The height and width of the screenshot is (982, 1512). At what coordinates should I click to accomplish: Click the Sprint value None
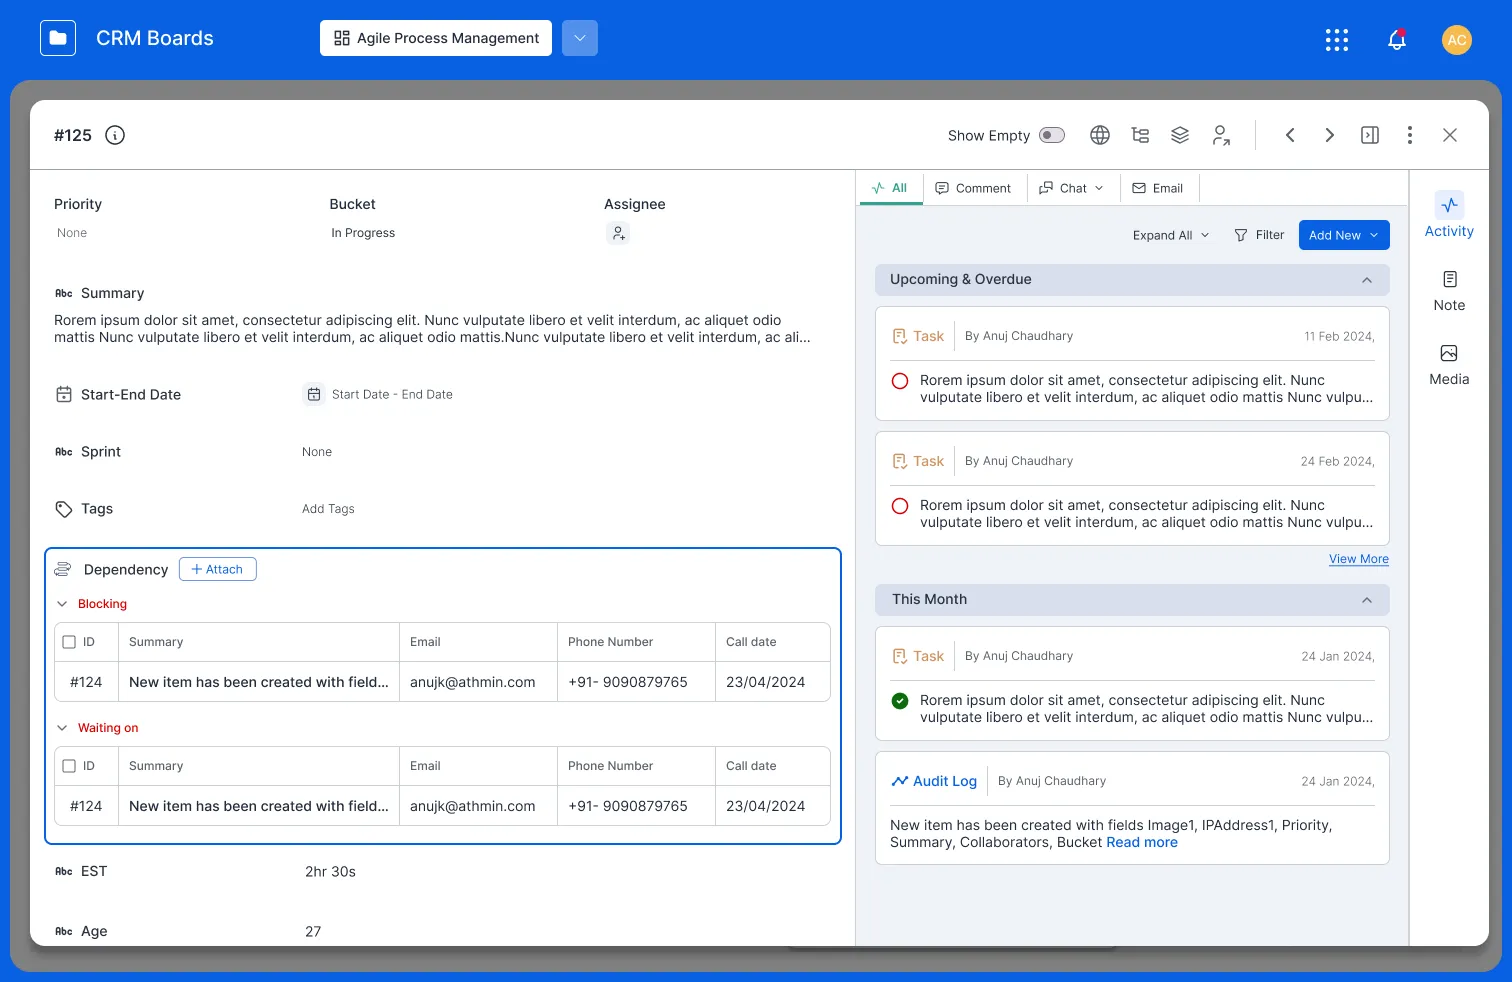pyautogui.click(x=317, y=452)
